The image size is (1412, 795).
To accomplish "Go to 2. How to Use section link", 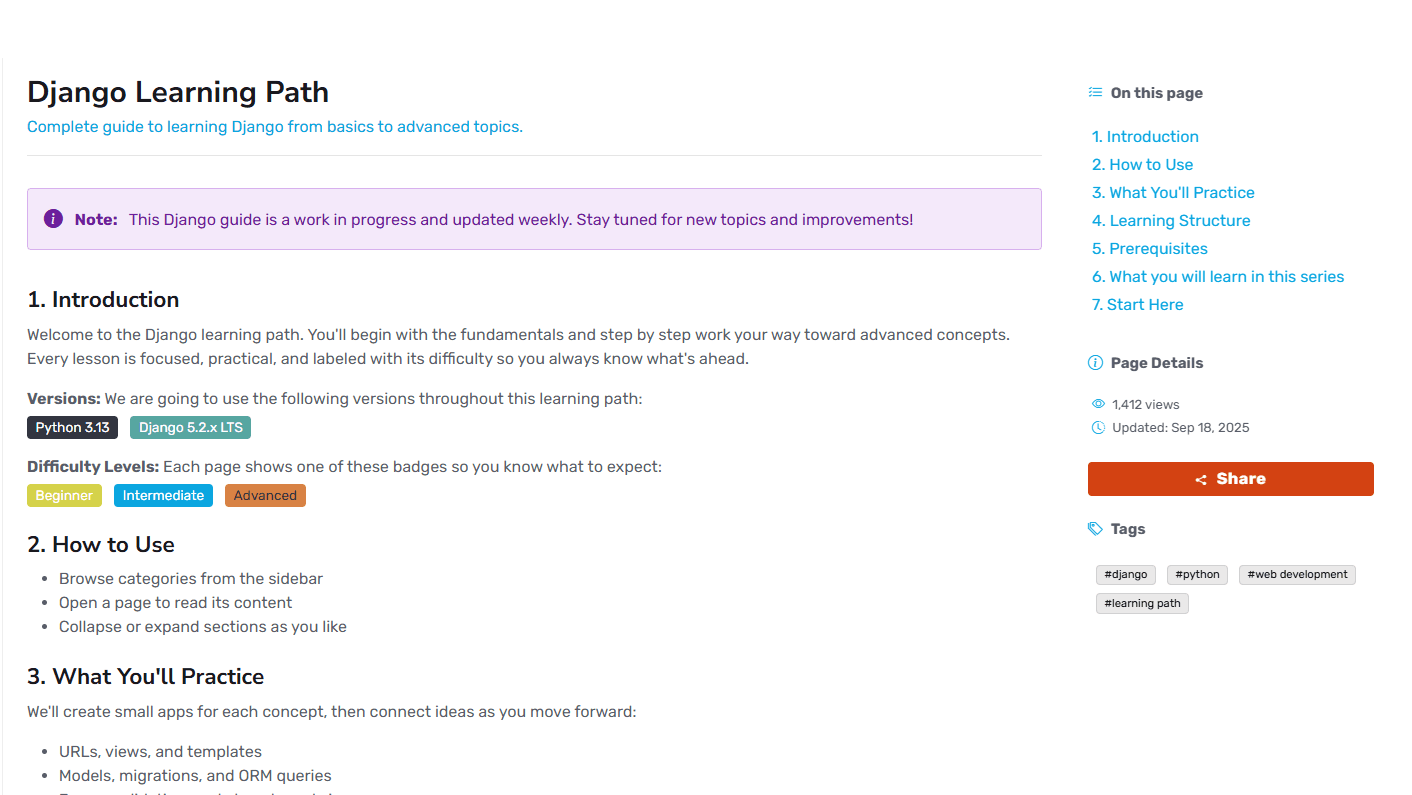I will [x=1142, y=164].
